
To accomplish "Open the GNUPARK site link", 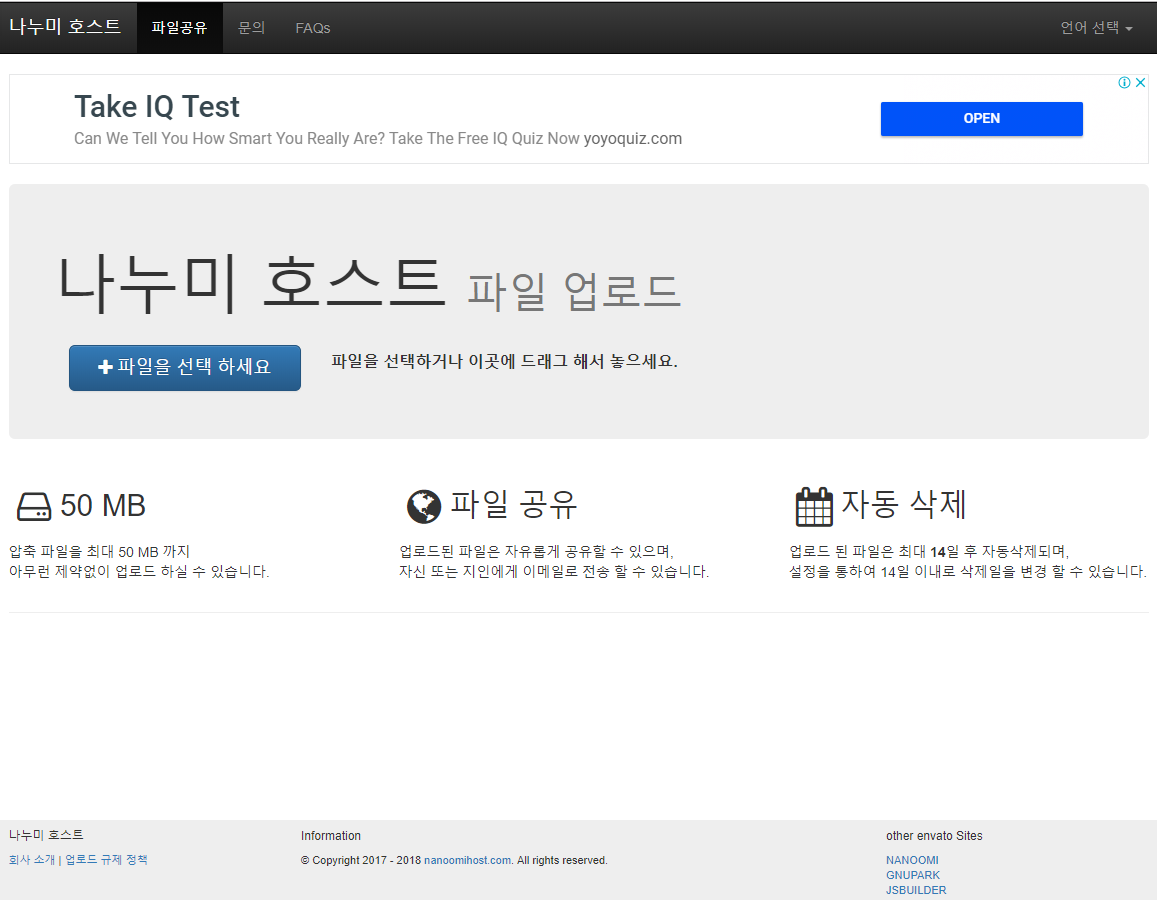I will tap(912, 875).
